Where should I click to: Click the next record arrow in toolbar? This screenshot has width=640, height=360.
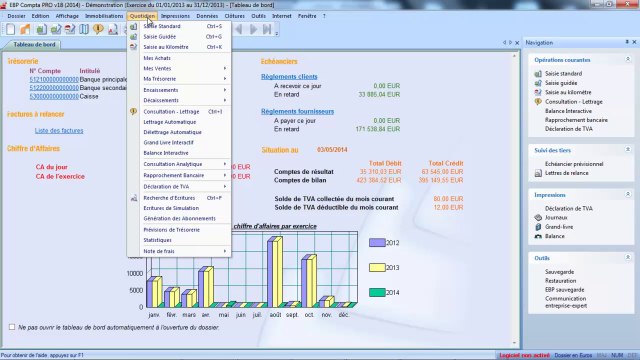pos(253,29)
